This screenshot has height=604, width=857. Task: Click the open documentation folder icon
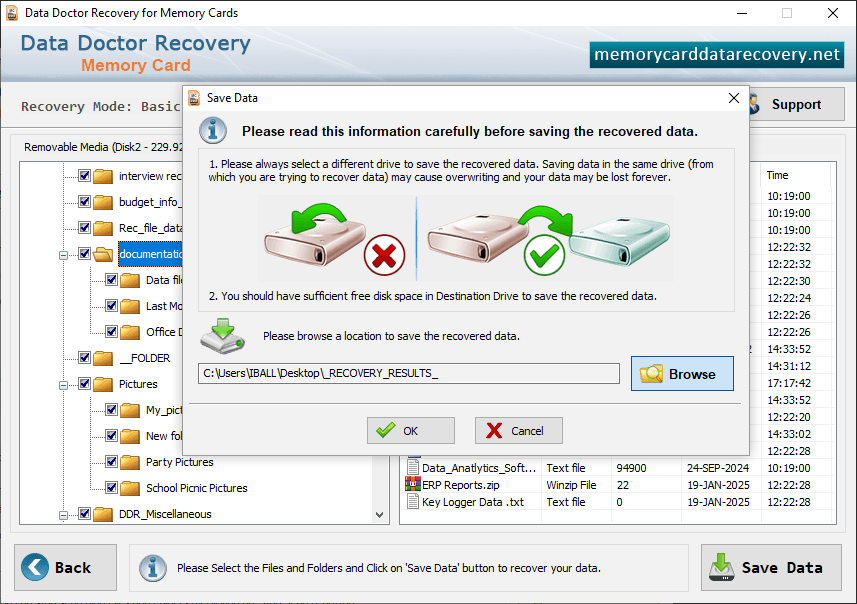[x=103, y=254]
